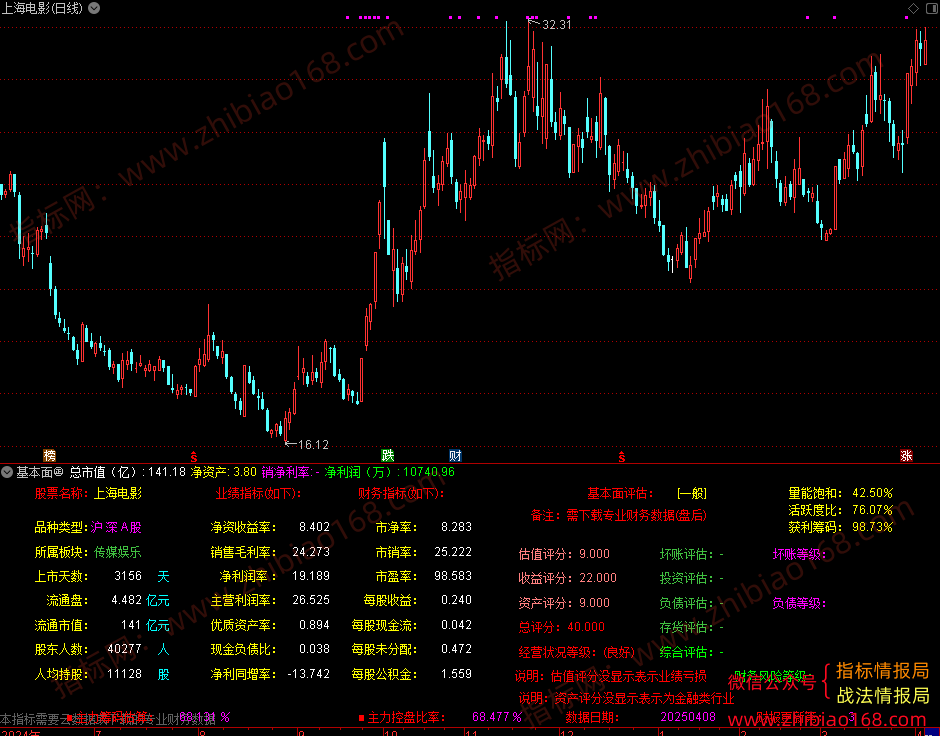The width and height of the screenshot is (940, 736).
Task: Click the 40277 shareholder count value
Action: (125, 649)
